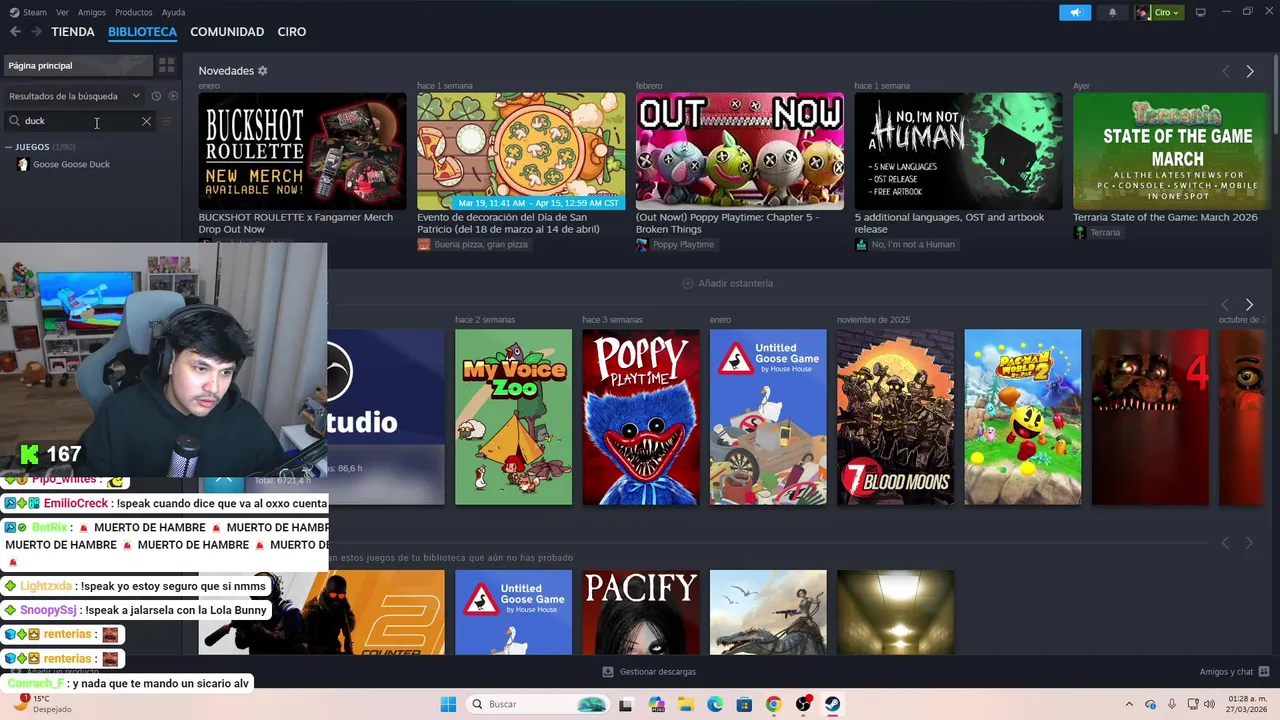Go back with the left arrow
This screenshot has height=720, width=1280.
tap(15, 32)
